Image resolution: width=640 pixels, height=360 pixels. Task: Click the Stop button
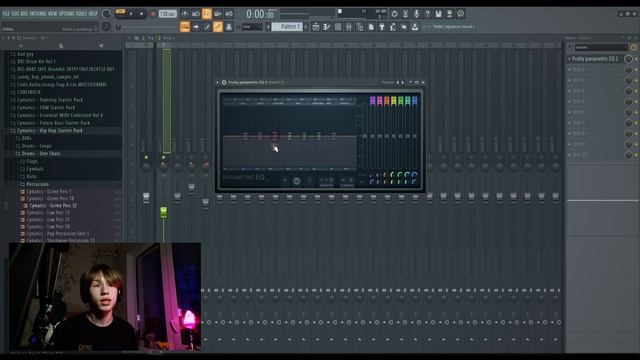(142, 14)
